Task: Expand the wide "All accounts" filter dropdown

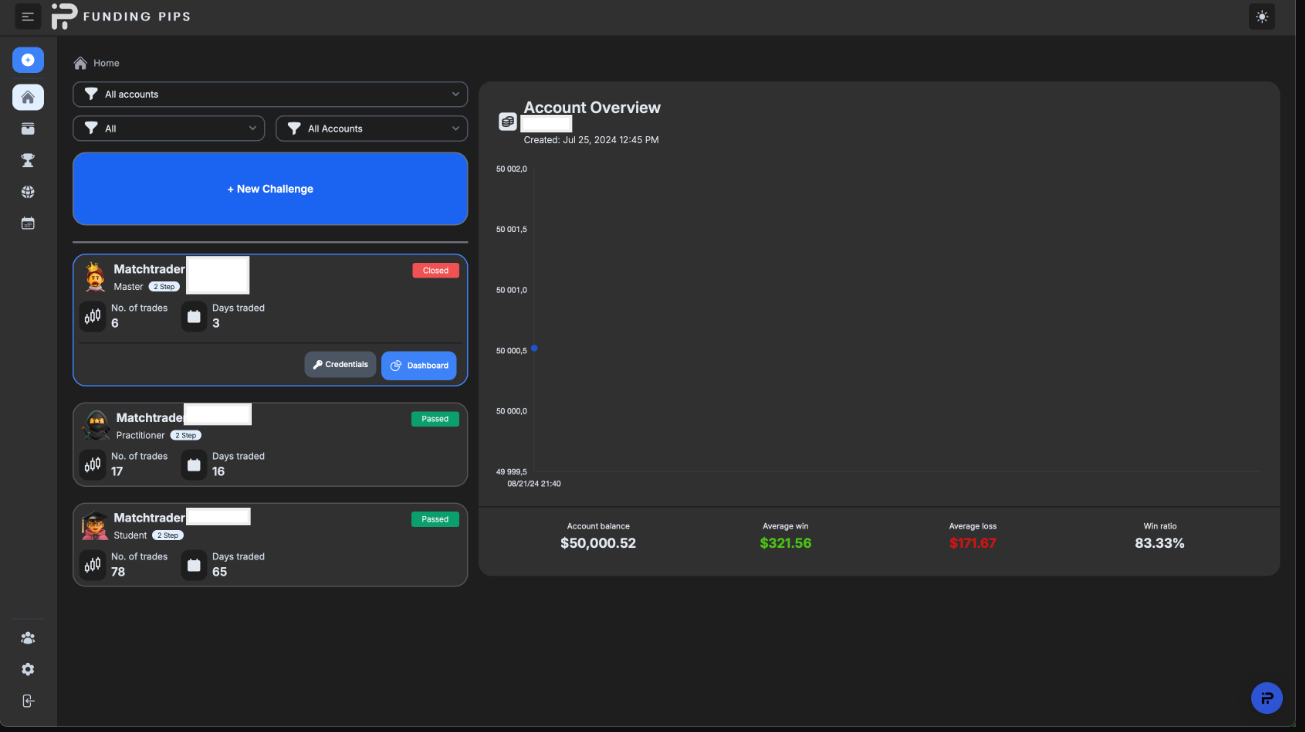Action: tap(270, 94)
